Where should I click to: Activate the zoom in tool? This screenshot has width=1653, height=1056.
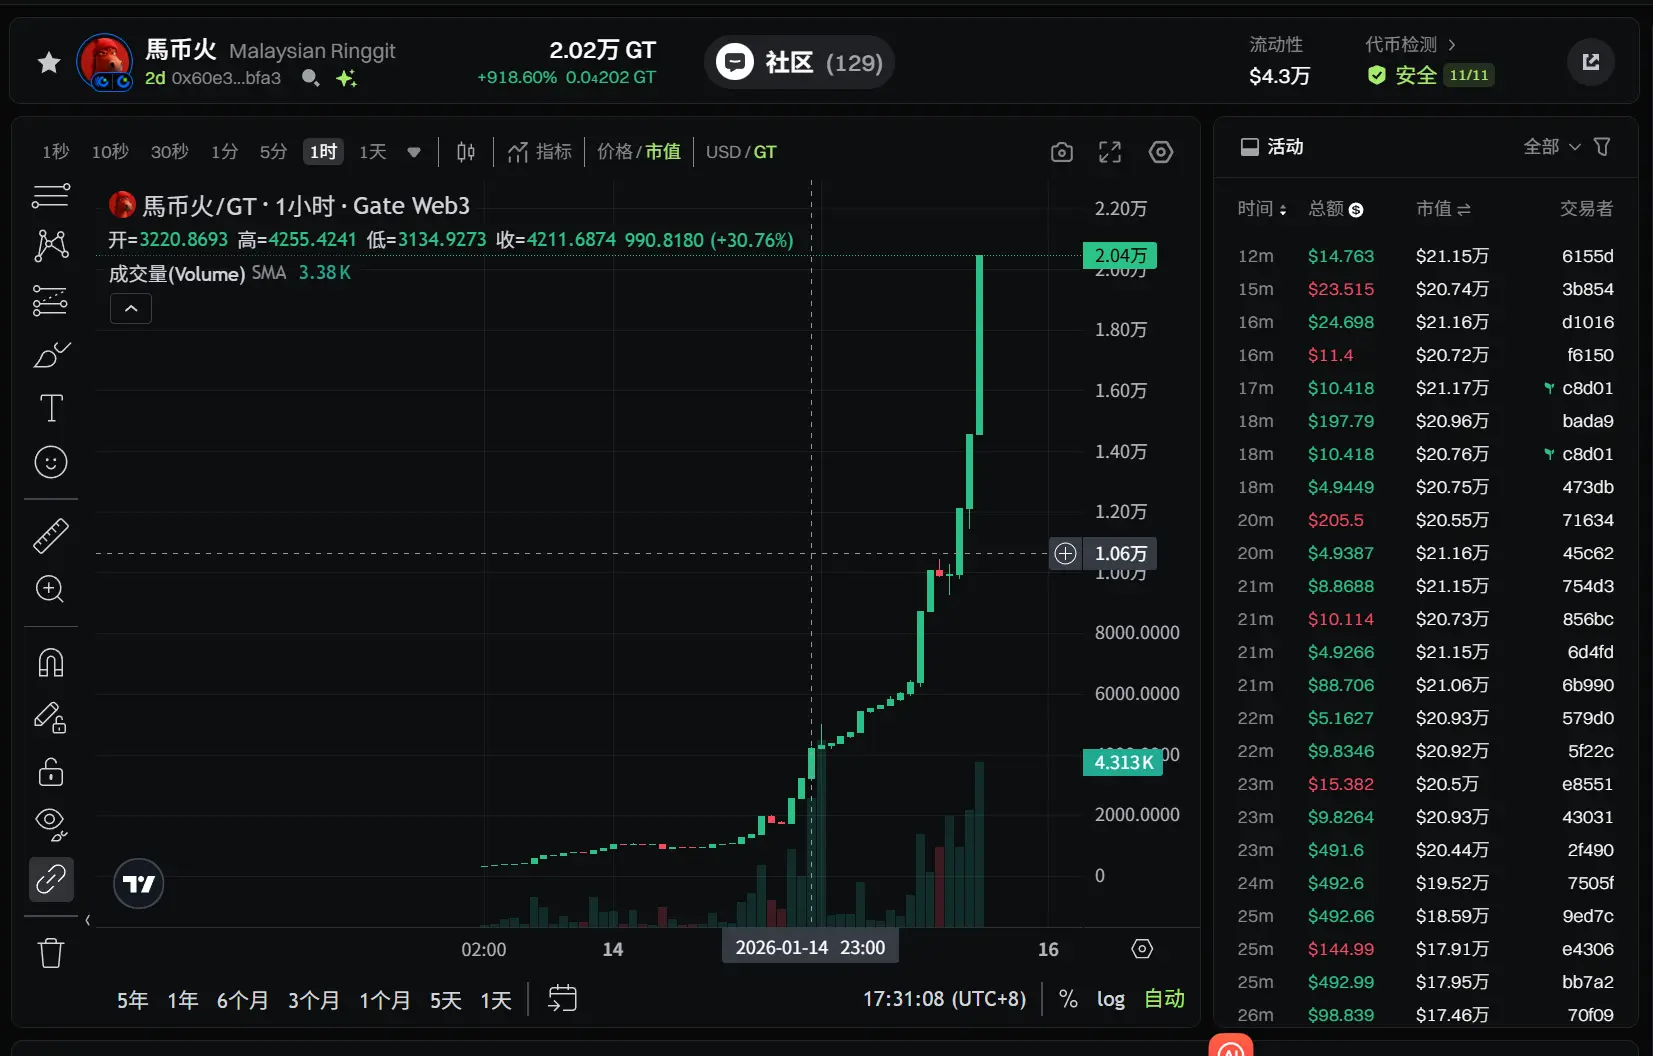pyautogui.click(x=50, y=589)
